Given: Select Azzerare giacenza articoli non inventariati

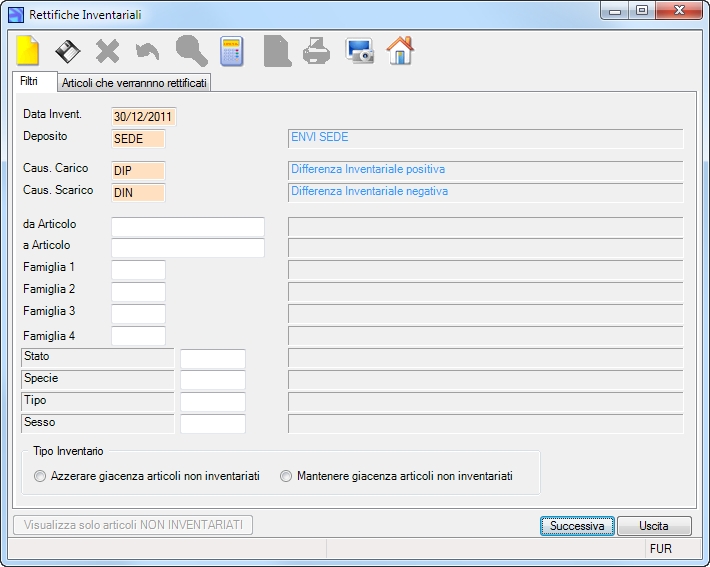Looking at the screenshot, I should pos(147,476).
